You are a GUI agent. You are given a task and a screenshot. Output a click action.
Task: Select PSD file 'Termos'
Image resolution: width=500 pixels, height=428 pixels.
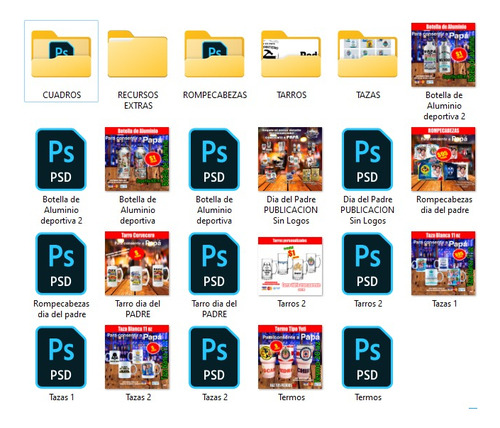tap(367, 357)
